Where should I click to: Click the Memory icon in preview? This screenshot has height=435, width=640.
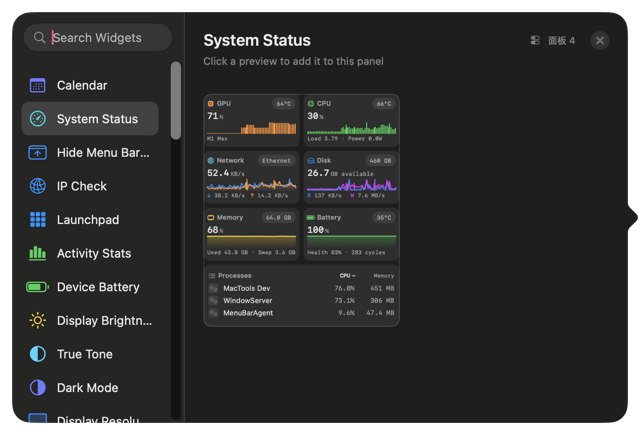(211, 218)
